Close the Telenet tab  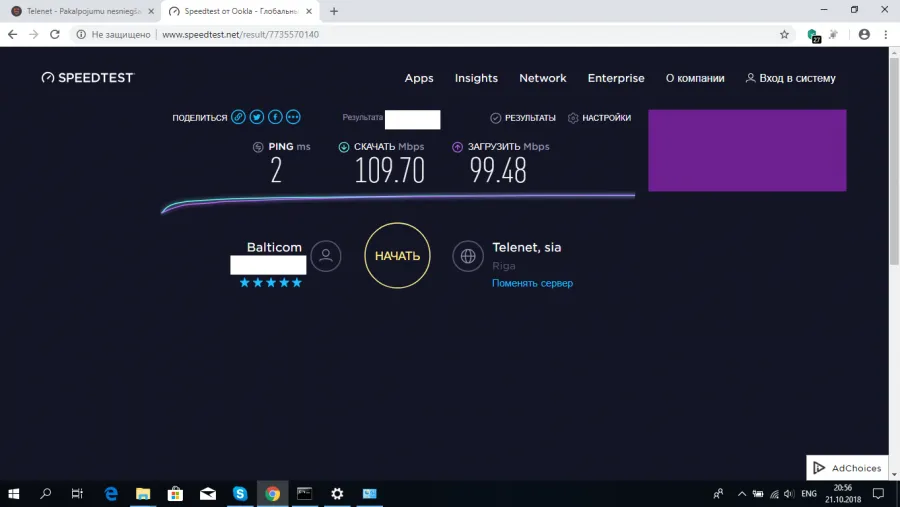151,11
